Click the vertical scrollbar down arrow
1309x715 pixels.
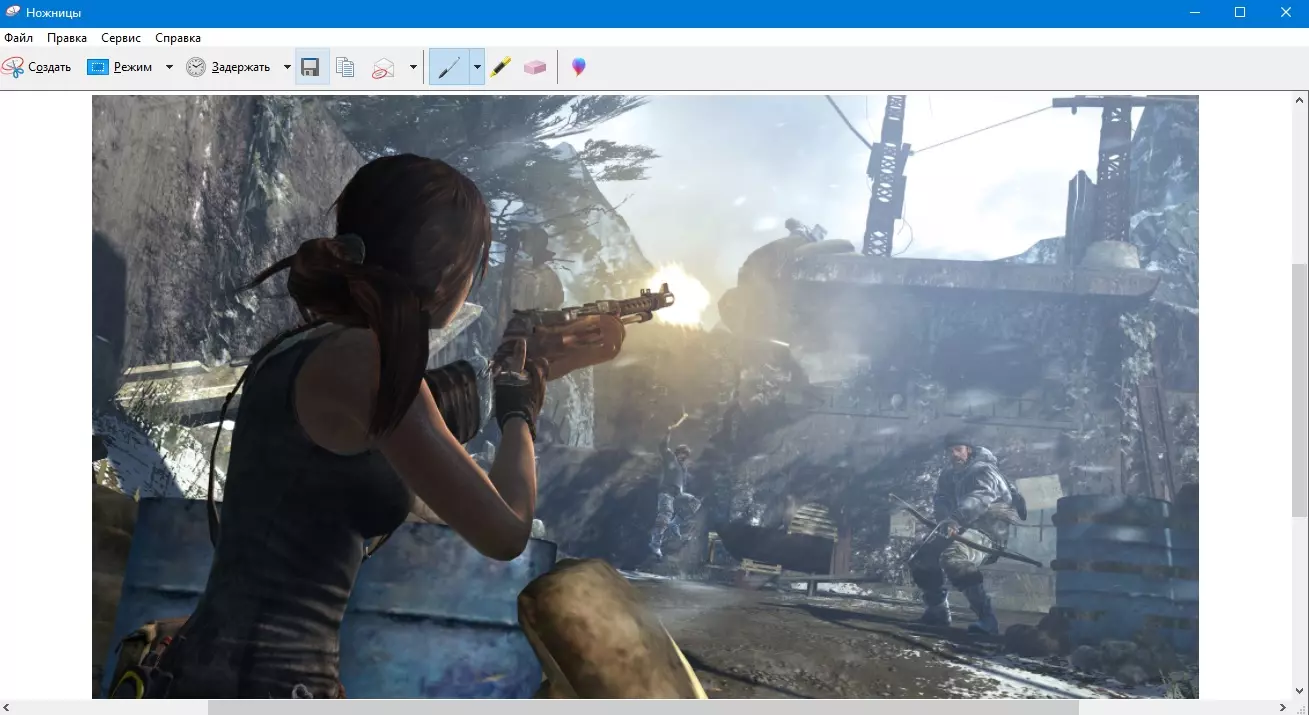1299,689
